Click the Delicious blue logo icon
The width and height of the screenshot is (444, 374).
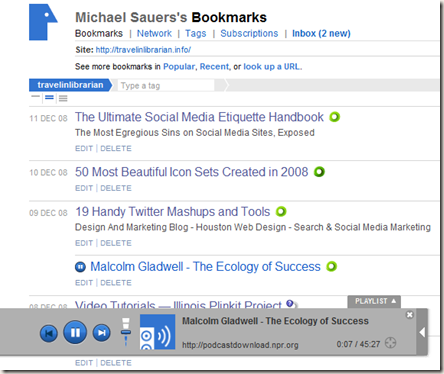[x=43, y=22]
